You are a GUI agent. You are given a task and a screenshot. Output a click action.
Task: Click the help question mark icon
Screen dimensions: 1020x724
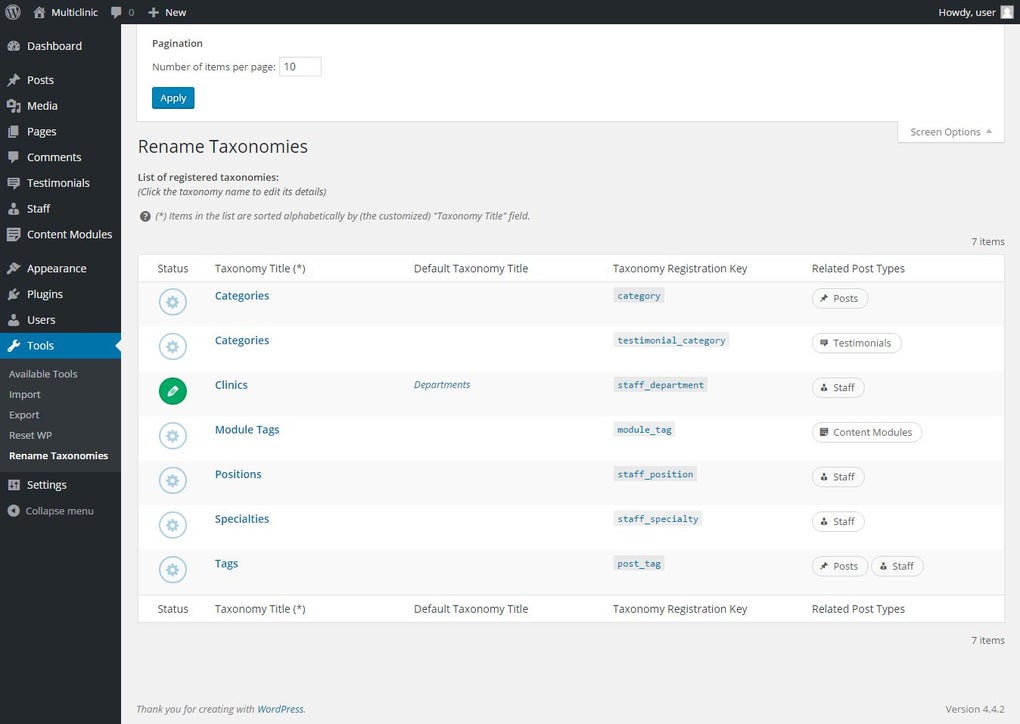tap(145, 216)
